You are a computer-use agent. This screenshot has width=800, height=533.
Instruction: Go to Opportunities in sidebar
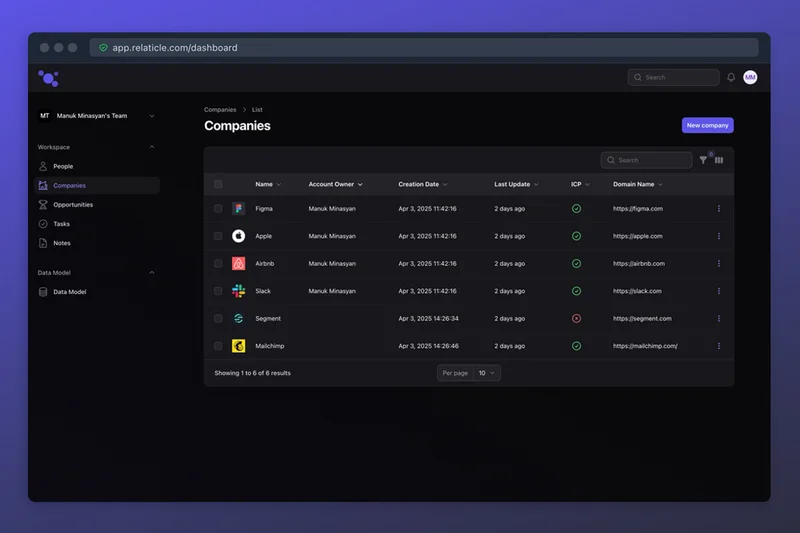tap(73, 205)
